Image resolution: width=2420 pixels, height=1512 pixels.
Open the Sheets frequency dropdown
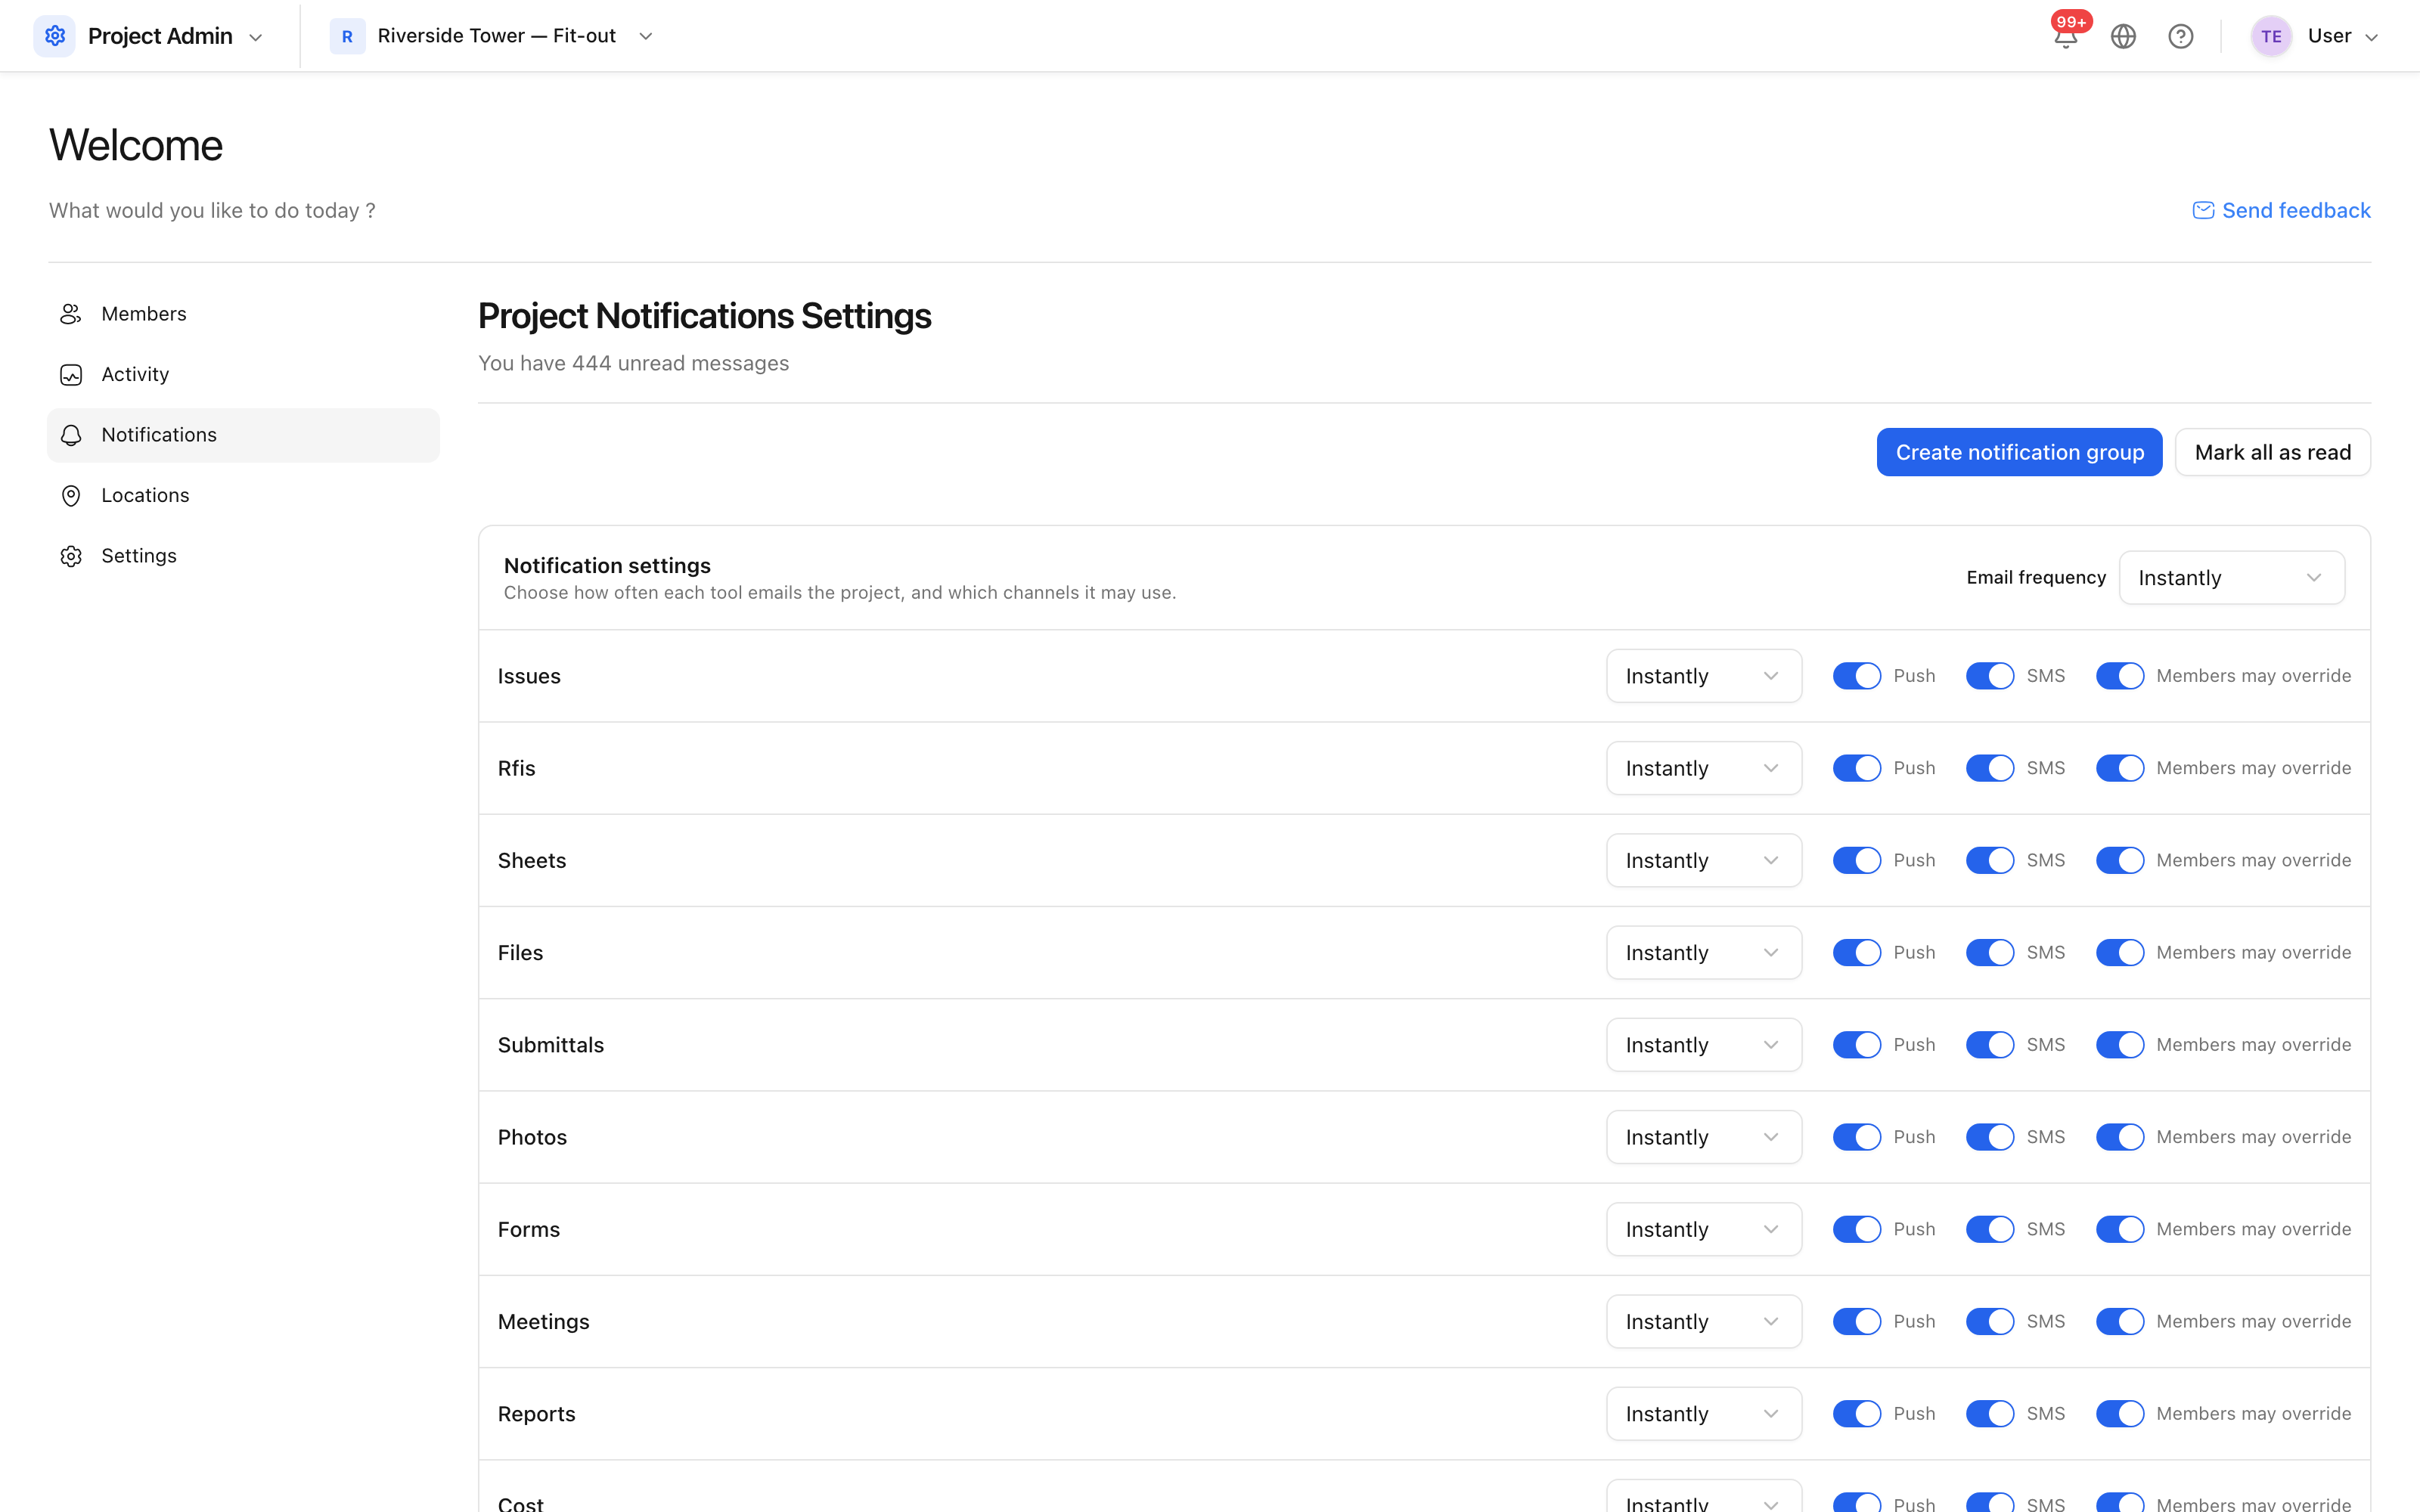(x=1704, y=860)
